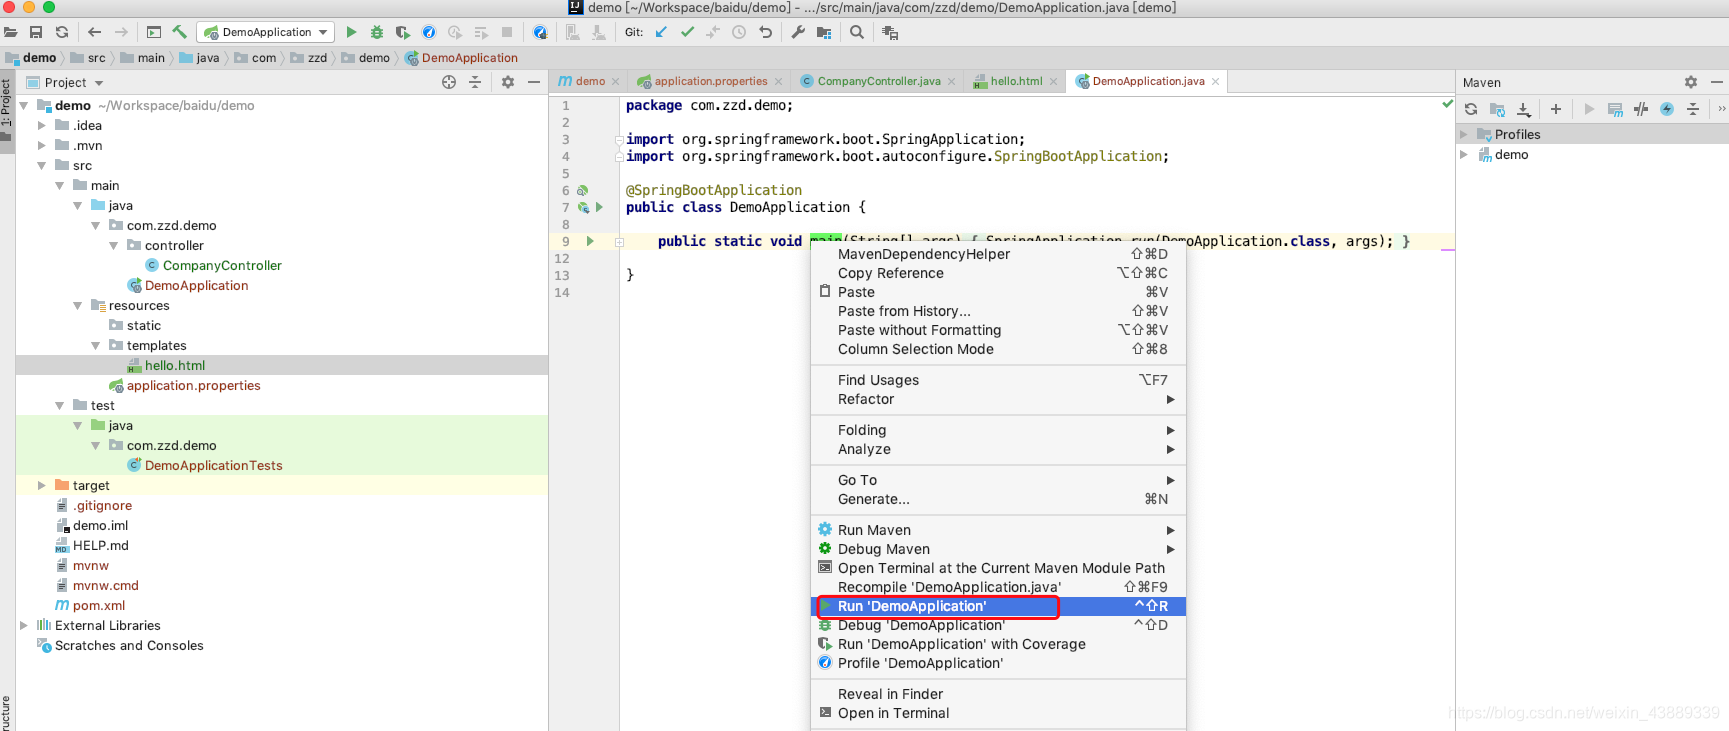The image size is (1729, 731).
Task: Choose Run 'DemoApplication' with Coverage
Action: (x=998, y=644)
